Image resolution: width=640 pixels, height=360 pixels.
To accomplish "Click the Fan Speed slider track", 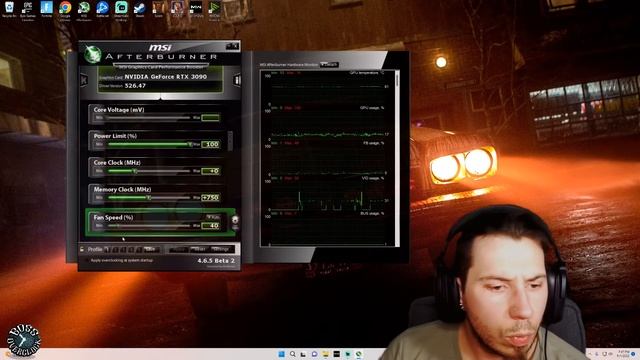I will [x=149, y=225].
